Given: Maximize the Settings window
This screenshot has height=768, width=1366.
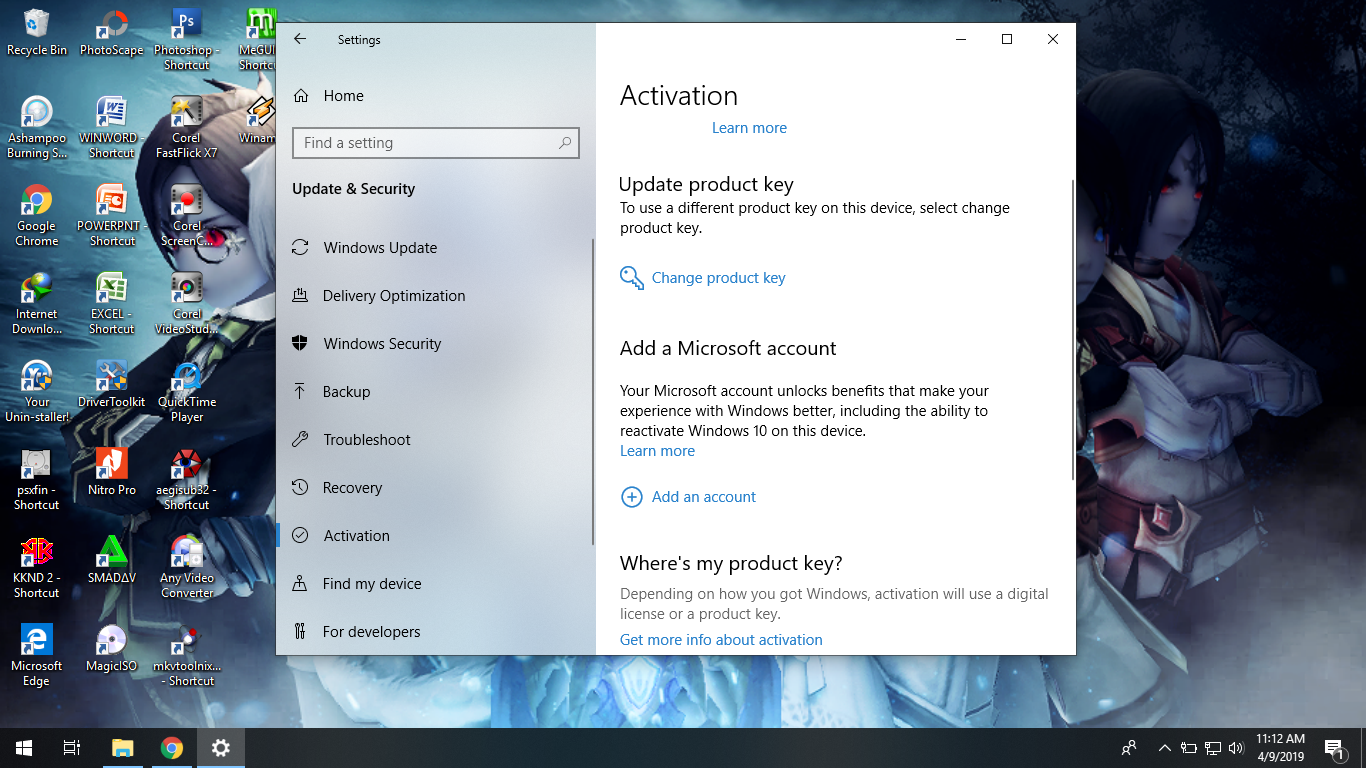Looking at the screenshot, I should coord(1007,39).
